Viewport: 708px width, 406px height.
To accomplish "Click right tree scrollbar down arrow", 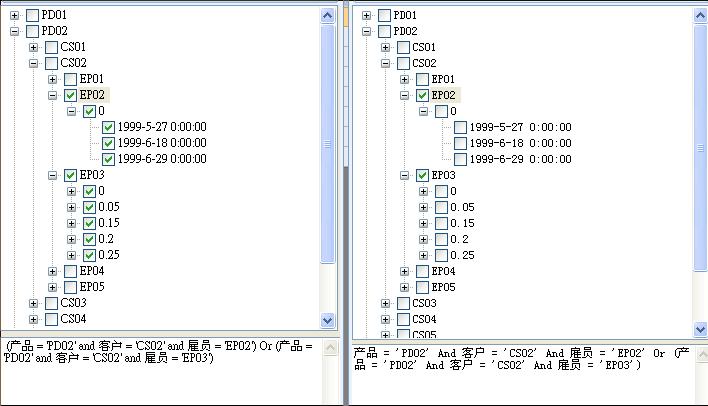I will (700, 329).
